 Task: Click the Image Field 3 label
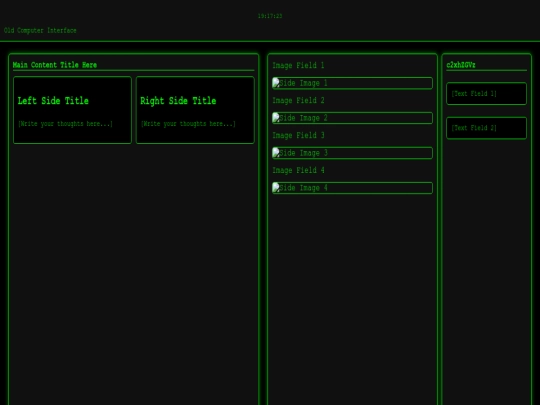coord(298,135)
